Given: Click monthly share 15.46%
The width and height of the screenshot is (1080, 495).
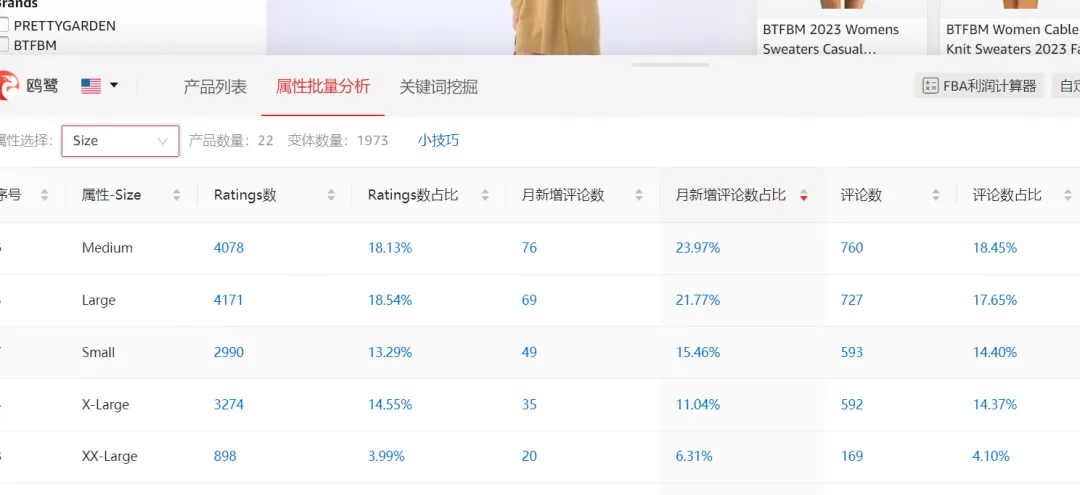Looking at the screenshot, I should click(x=698, y=352).
